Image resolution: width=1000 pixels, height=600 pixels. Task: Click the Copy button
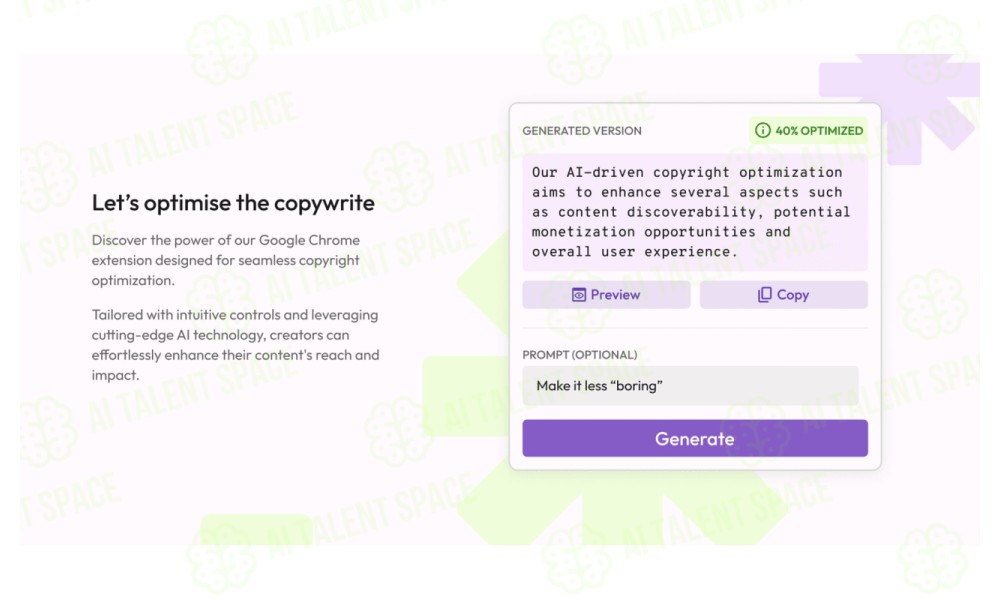tap(783, 295)
